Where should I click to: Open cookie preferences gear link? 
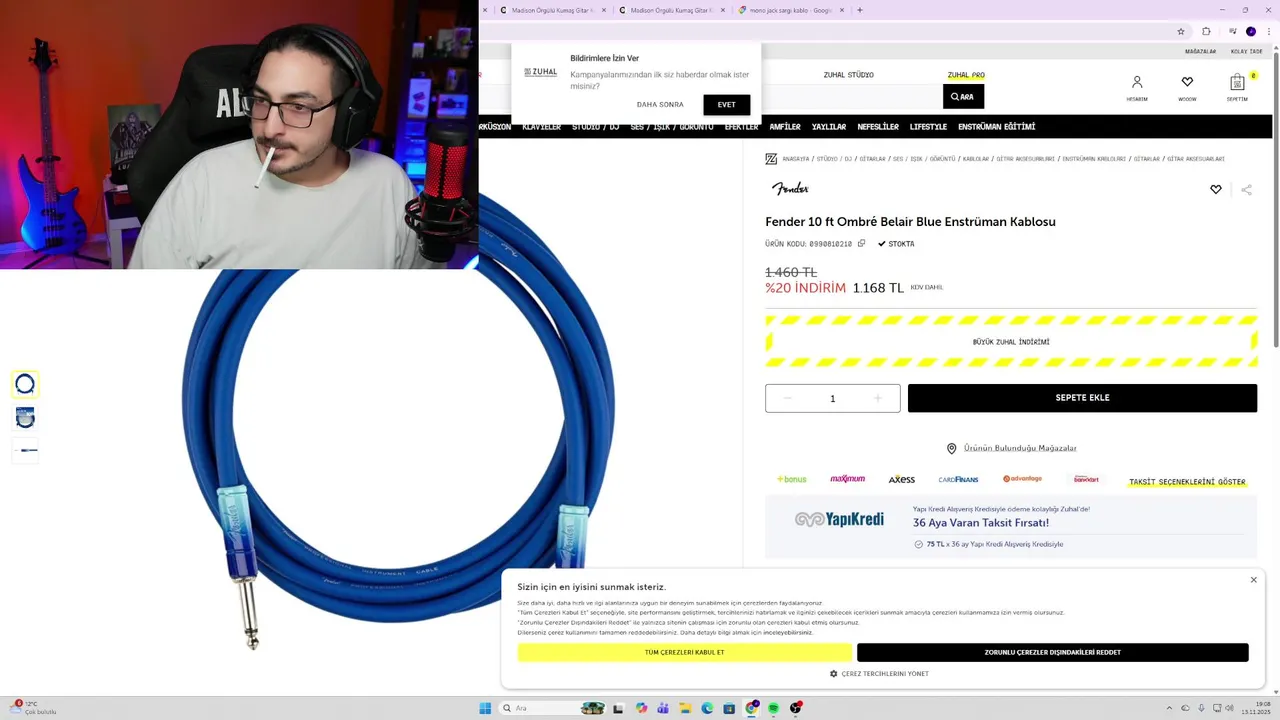(879, 674)
